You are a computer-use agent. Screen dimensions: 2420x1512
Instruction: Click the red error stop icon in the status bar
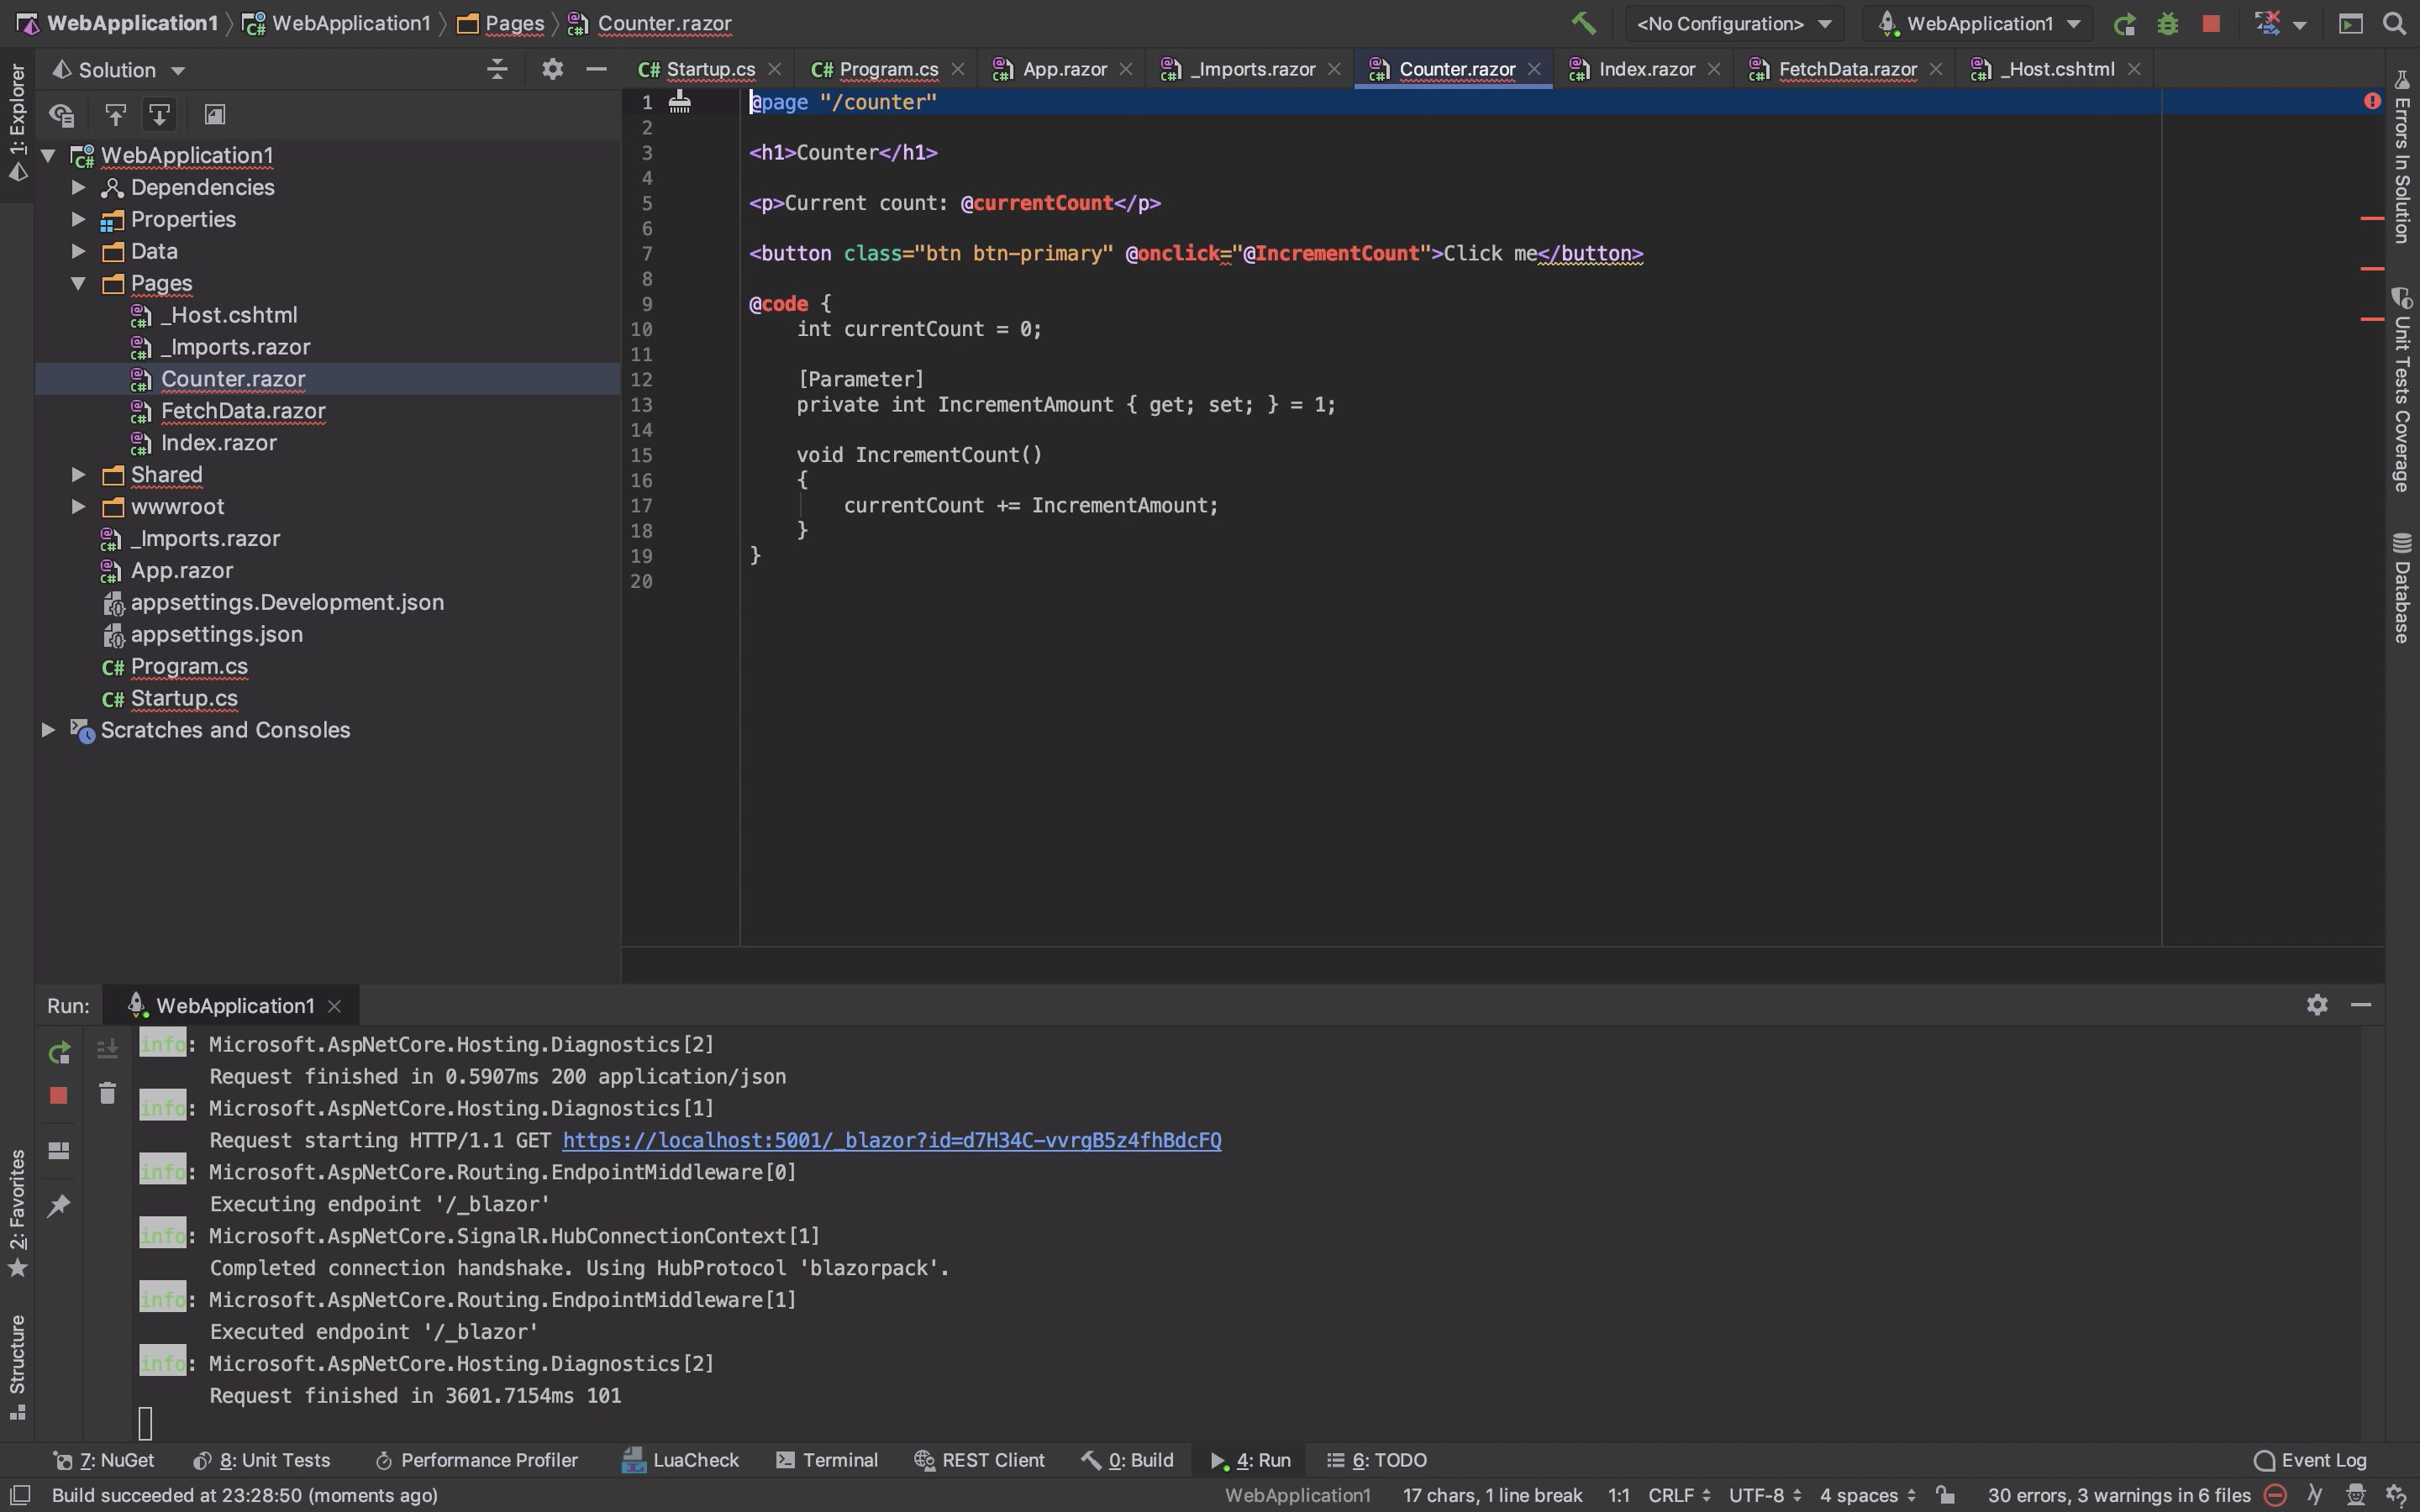point(2275,1495)
